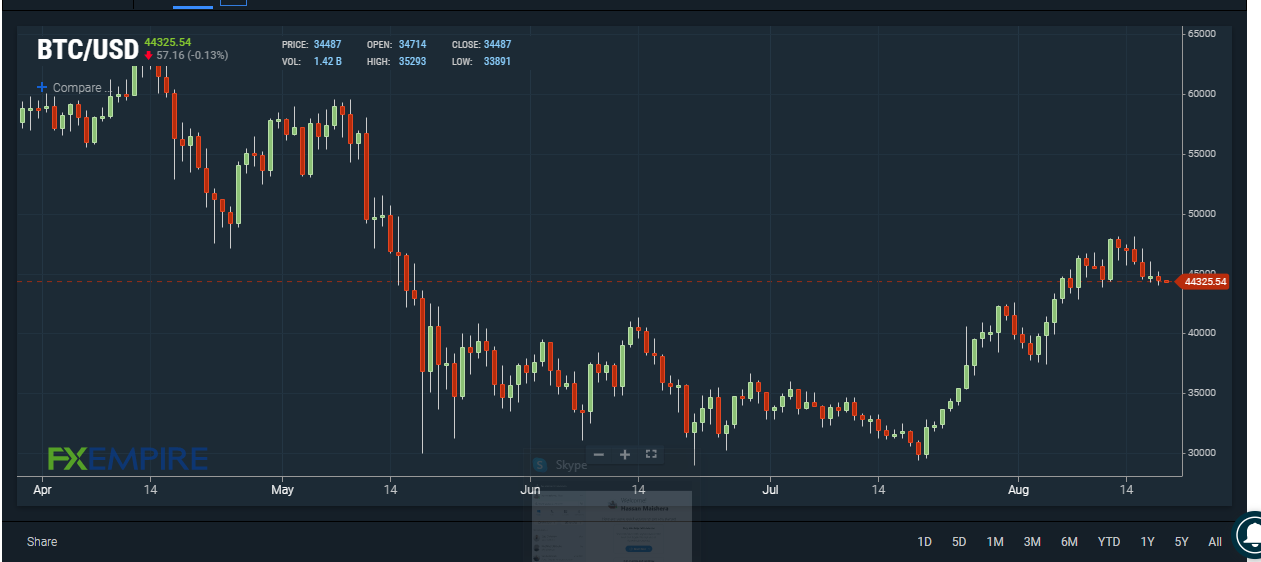Select the YTD time range
The height and width of the screenshot is (562, 1261).
1109,542
